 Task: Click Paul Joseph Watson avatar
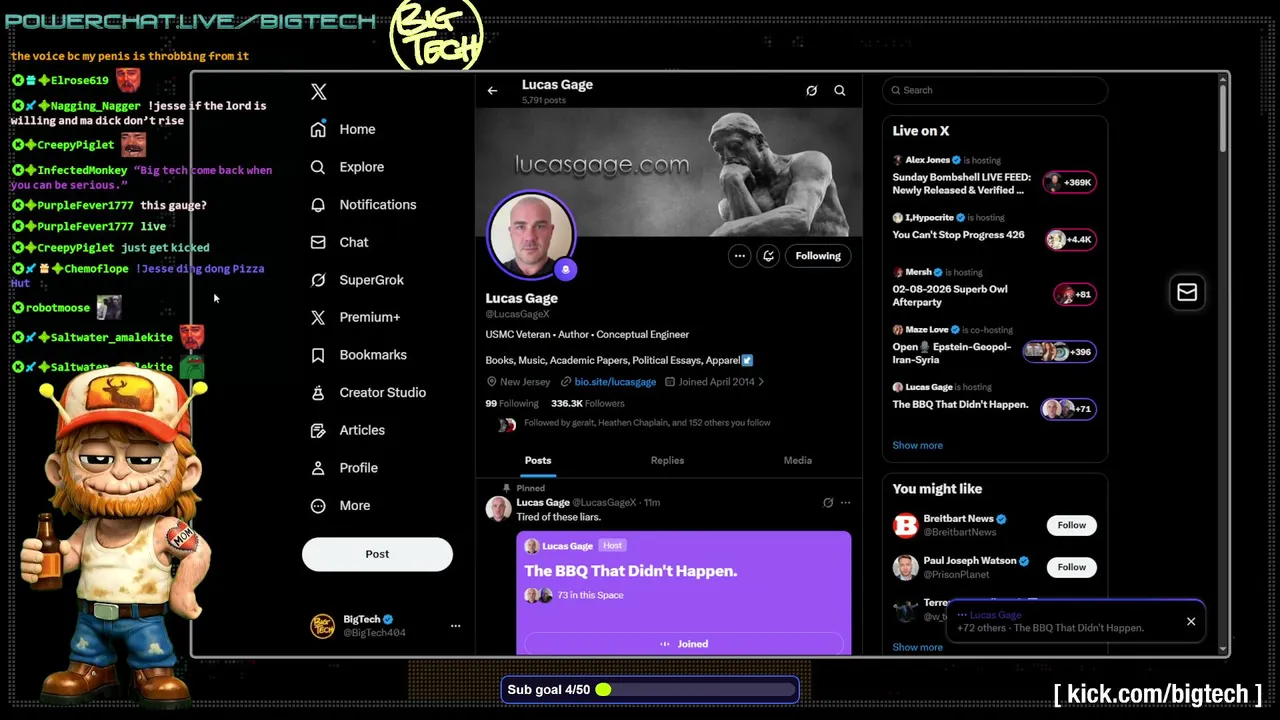905,567
